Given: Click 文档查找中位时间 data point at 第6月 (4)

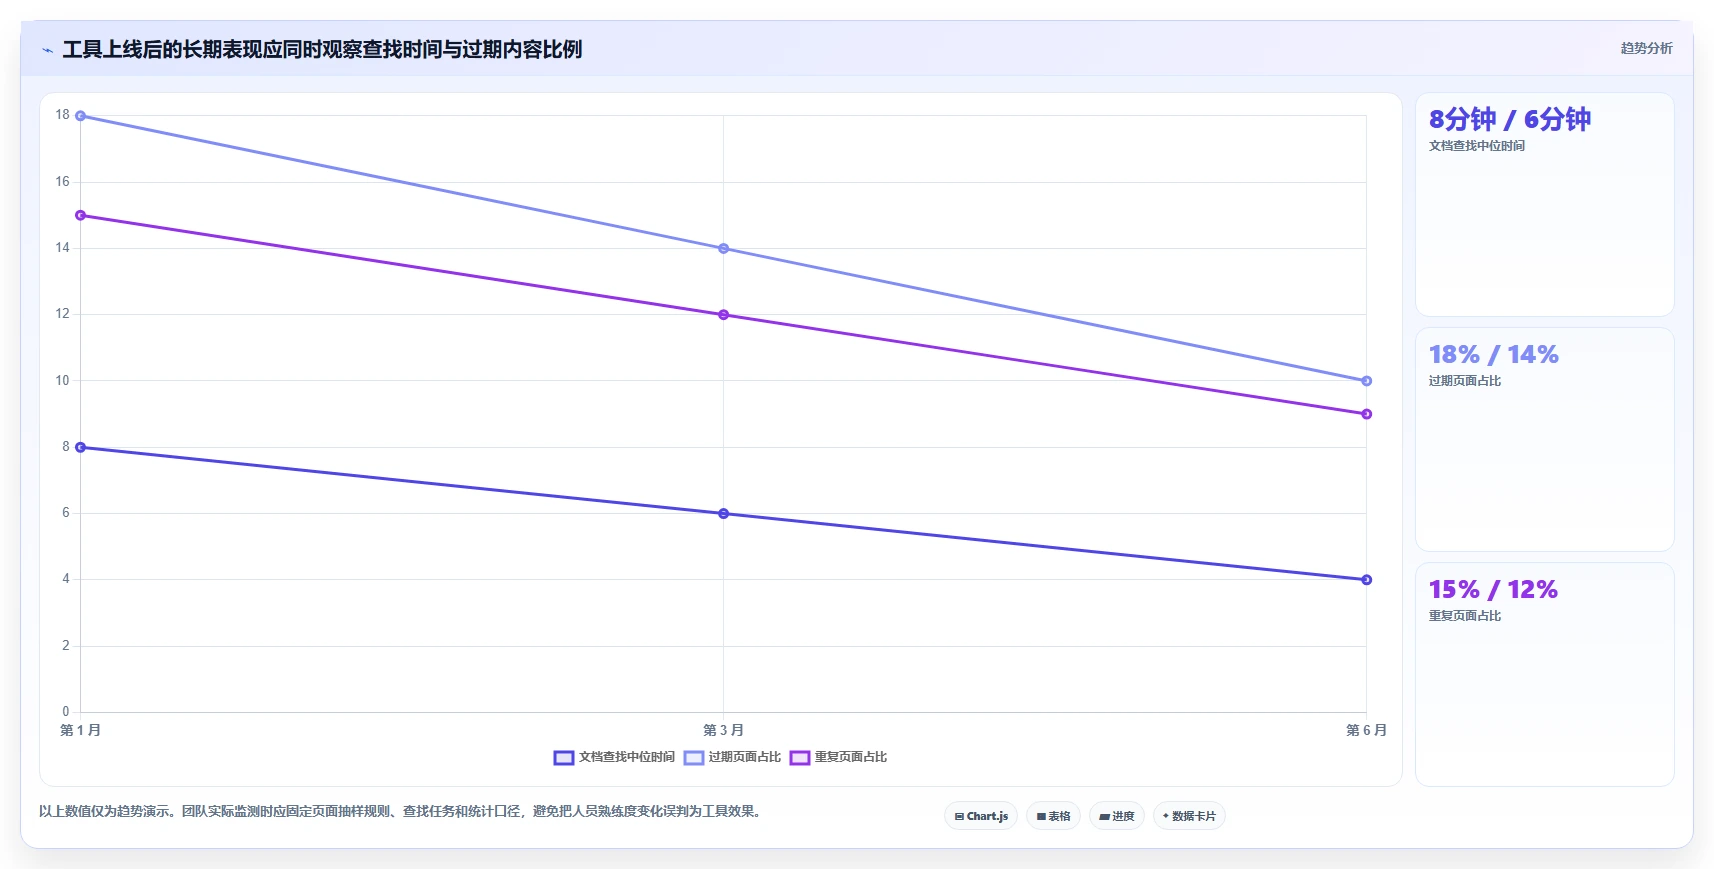Looking at the screenshot, I should (x=1367, y=580).
